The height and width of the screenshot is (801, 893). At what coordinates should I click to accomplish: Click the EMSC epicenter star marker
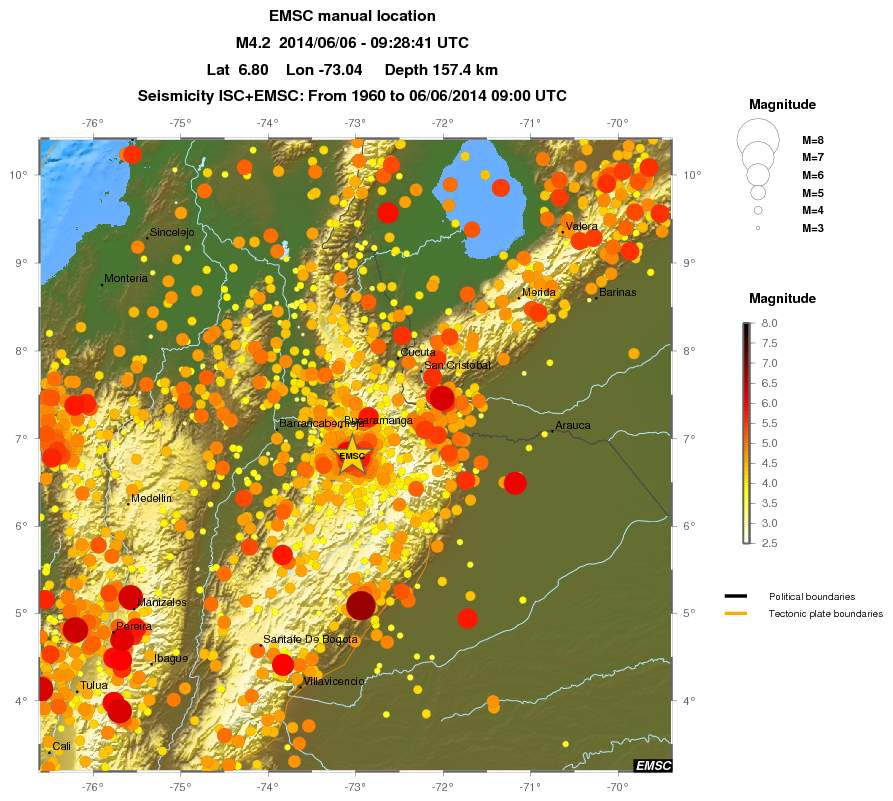click(352, 455)
